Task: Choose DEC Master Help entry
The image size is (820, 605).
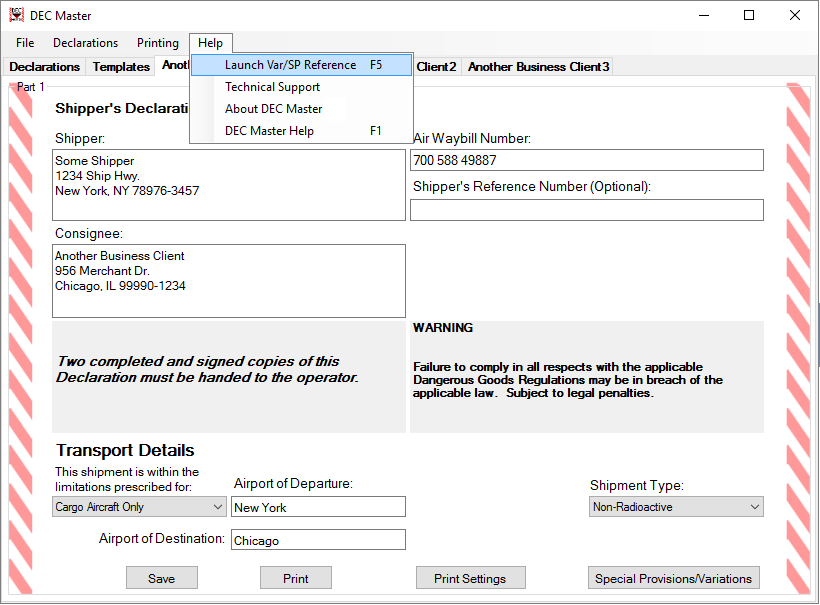Action: coord(302,131)
